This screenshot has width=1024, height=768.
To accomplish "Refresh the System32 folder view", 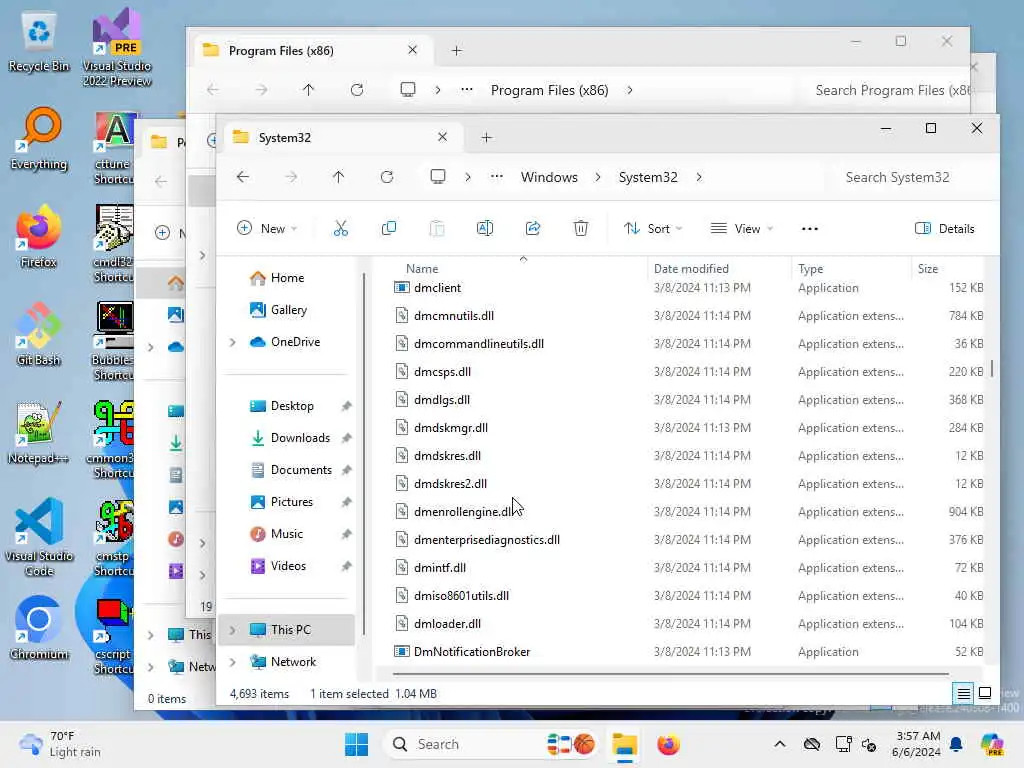I will click(x=387, y=177).
